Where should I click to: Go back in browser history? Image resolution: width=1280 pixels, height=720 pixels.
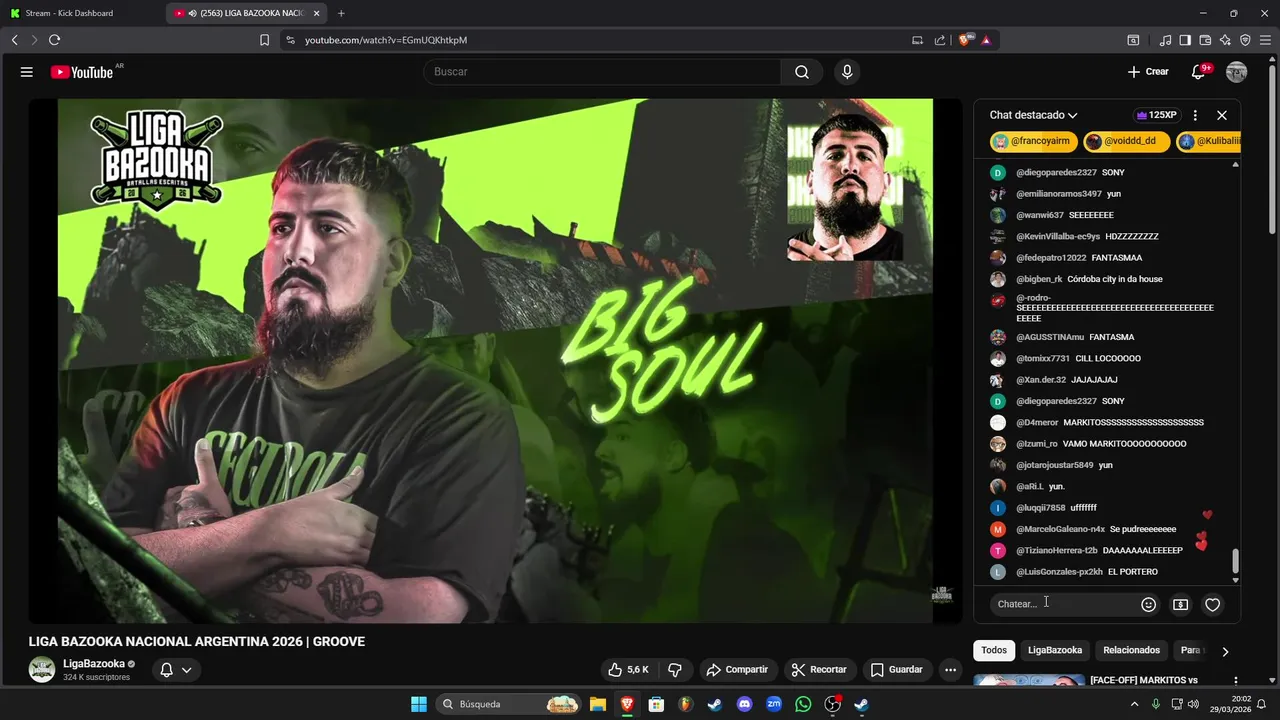(14, 40)
